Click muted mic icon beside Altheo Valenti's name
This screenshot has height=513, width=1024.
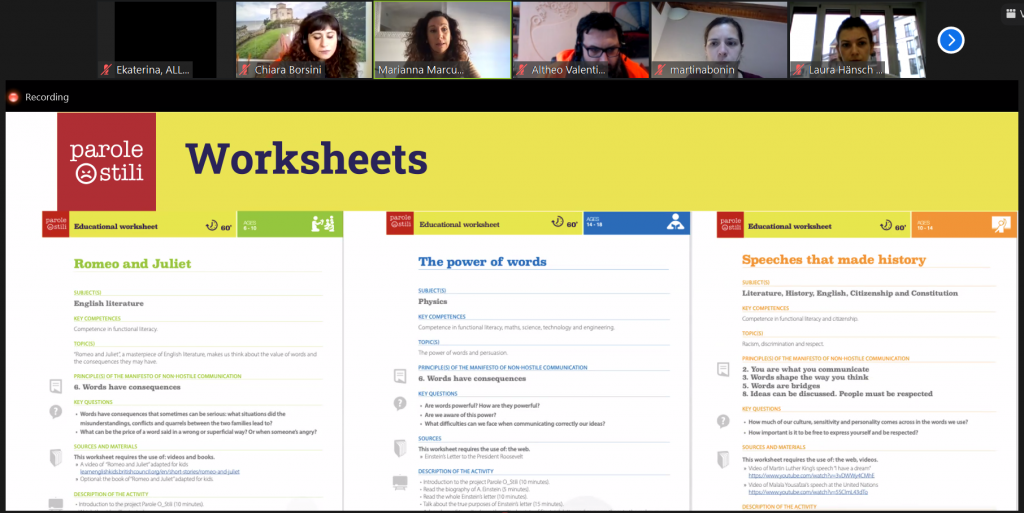point(521,70)
